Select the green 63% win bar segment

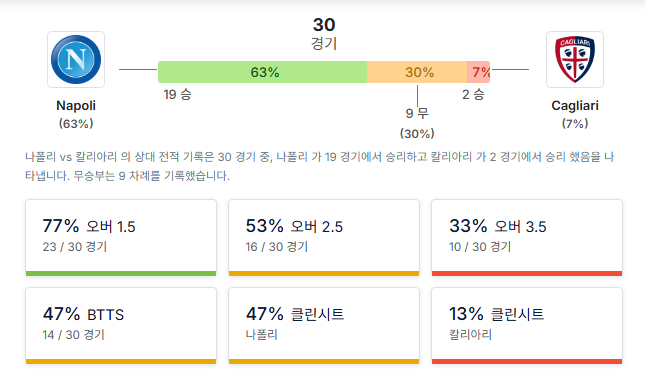click(x=262, y=72)
